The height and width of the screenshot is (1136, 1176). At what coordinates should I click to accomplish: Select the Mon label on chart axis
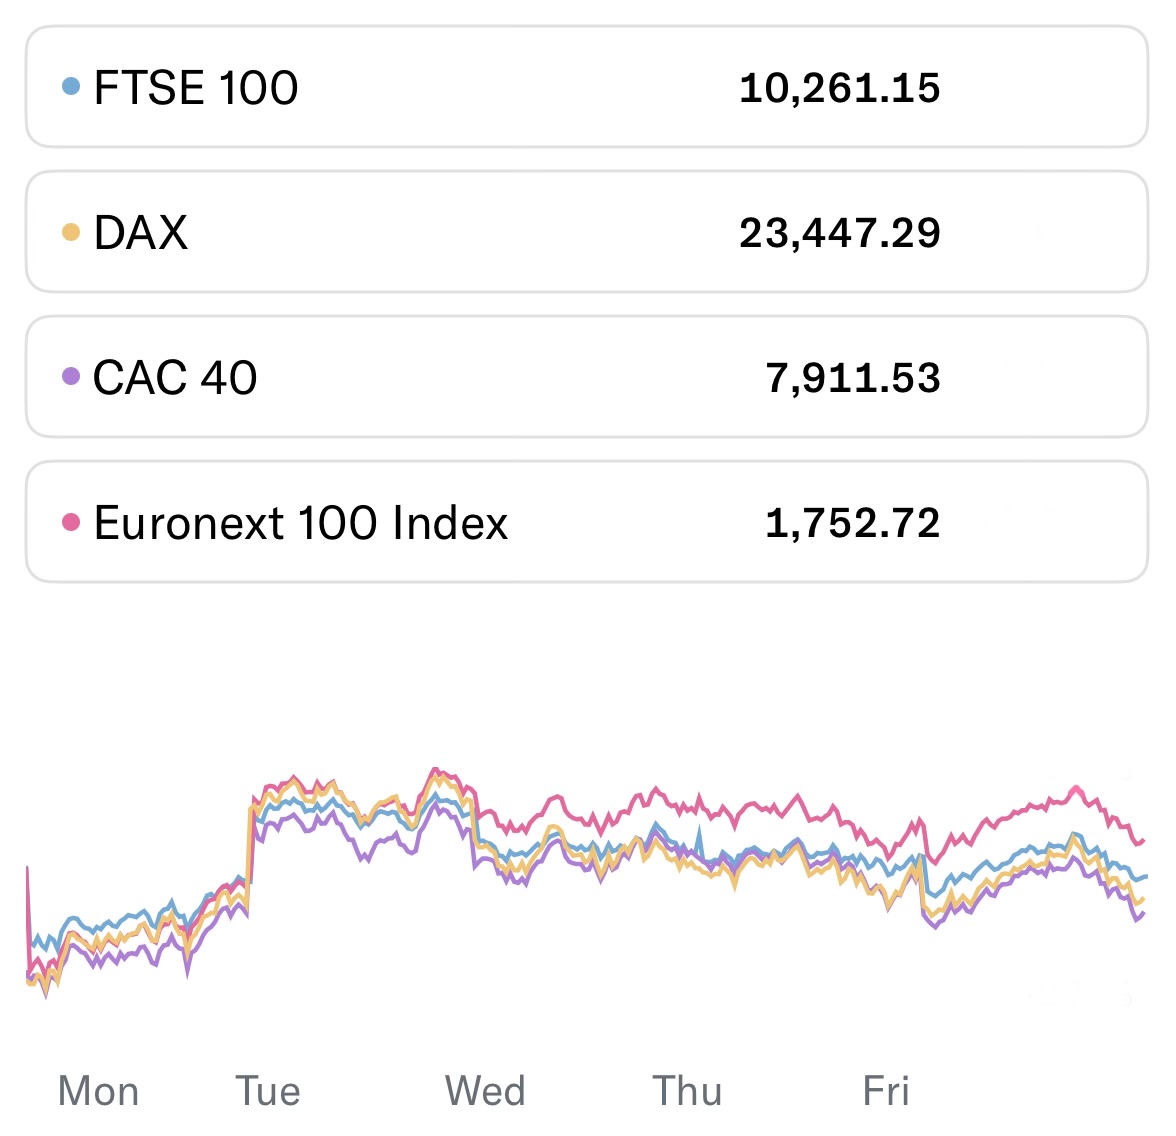coord(98,1091)
